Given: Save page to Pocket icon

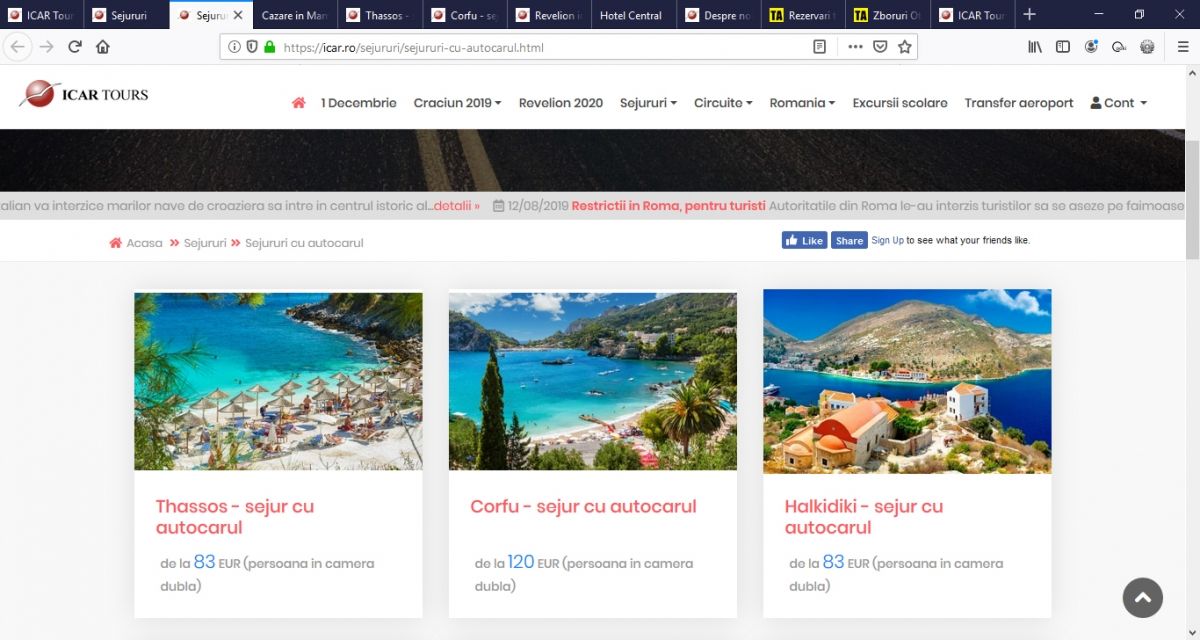Looking at the screenshot, I should [880, 47].
